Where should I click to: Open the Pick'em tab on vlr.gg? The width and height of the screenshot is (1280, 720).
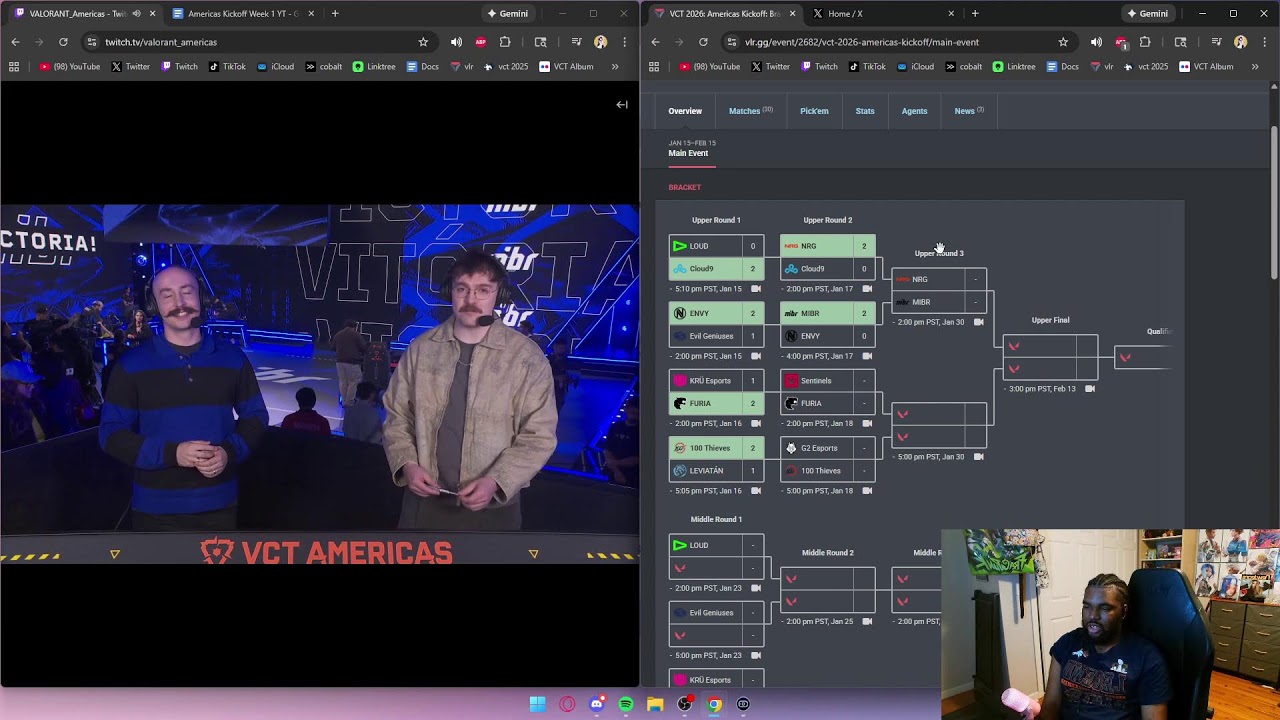pos(814,111)
